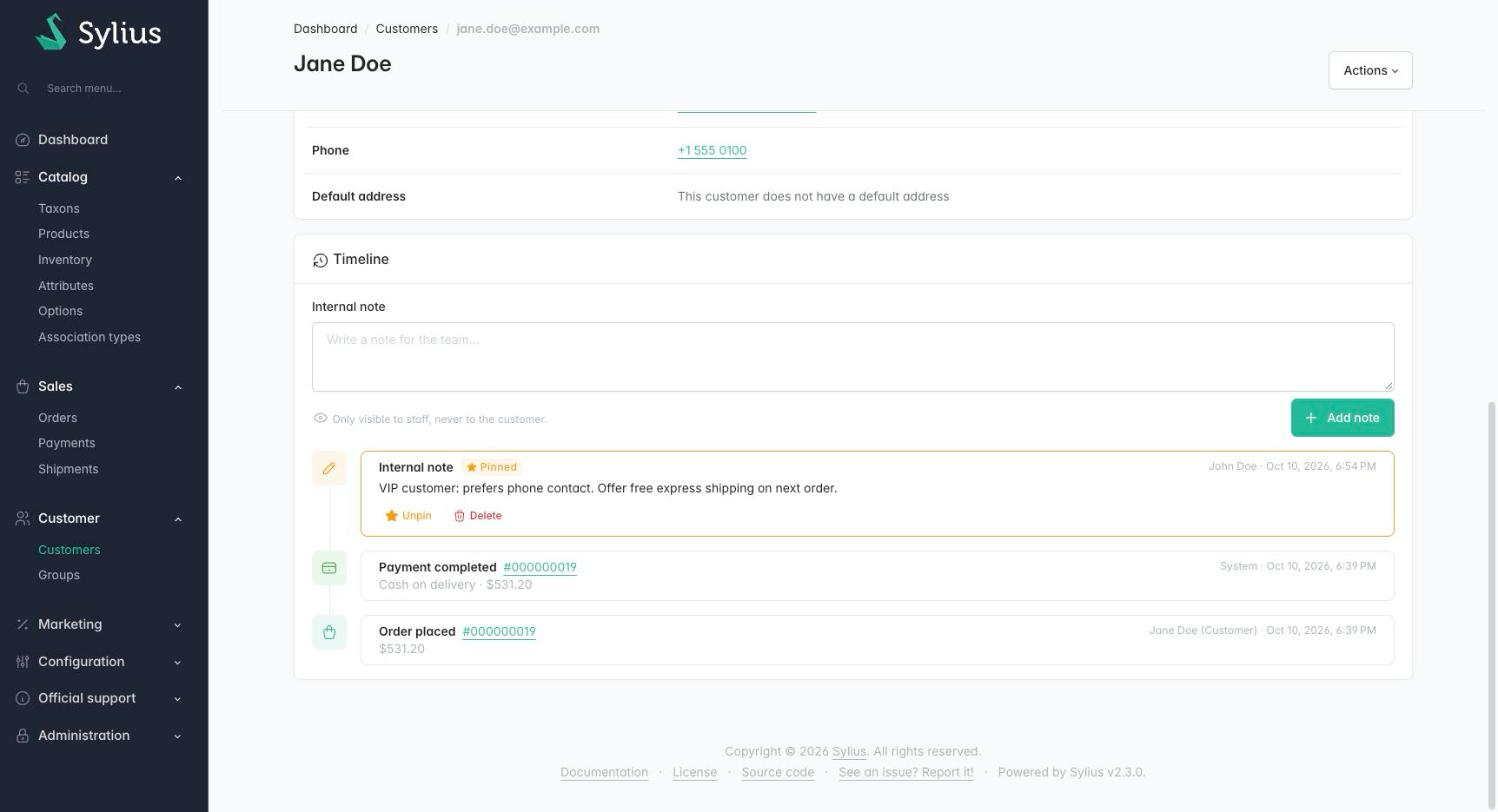Focus the Internal note text area
Screen dimensions: 1498x812
point(853,357)
